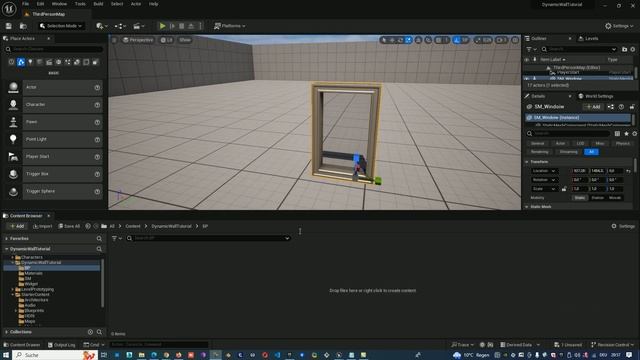Open camera speed setting in viewport
Image resolution: width=640 pixels, height=360 pixels.
pos(501,40)
